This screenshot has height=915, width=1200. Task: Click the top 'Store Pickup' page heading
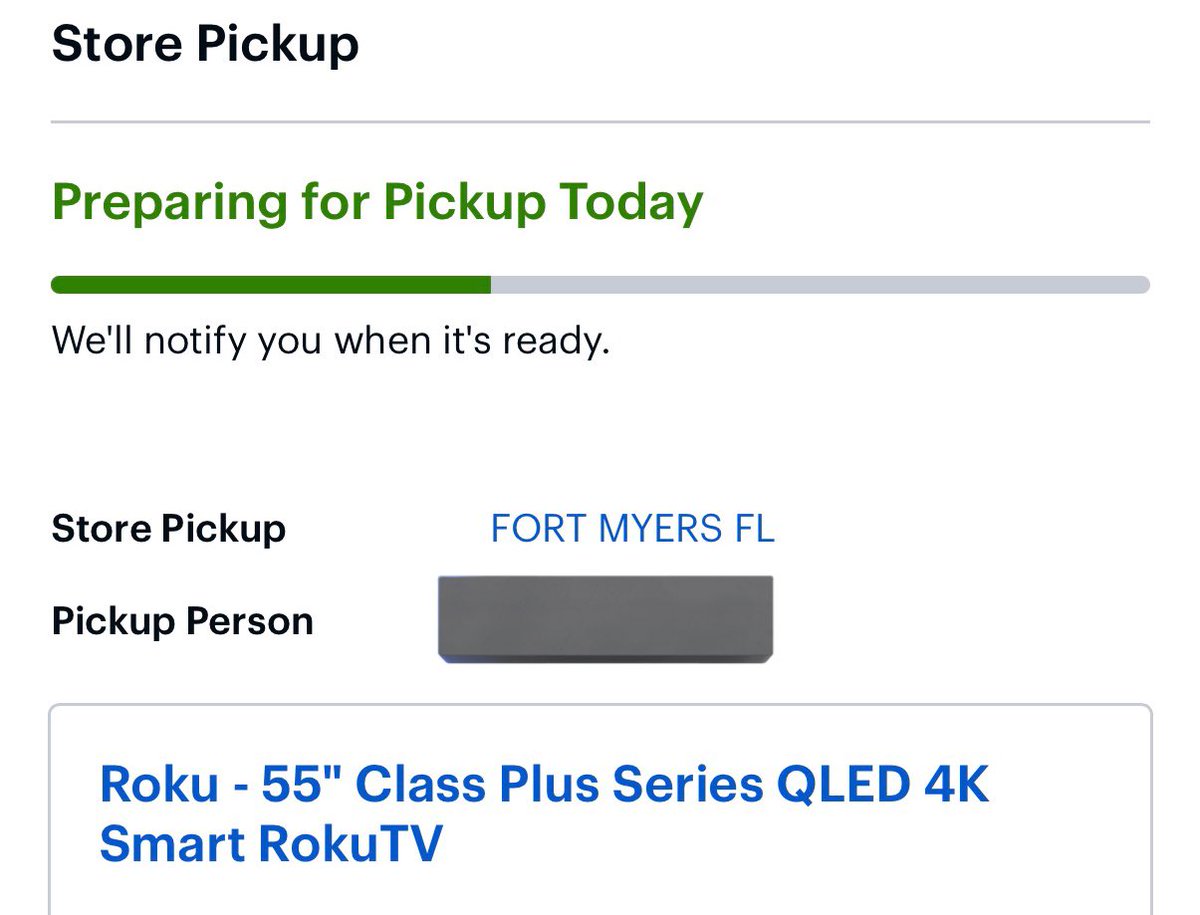pos(205,45)
